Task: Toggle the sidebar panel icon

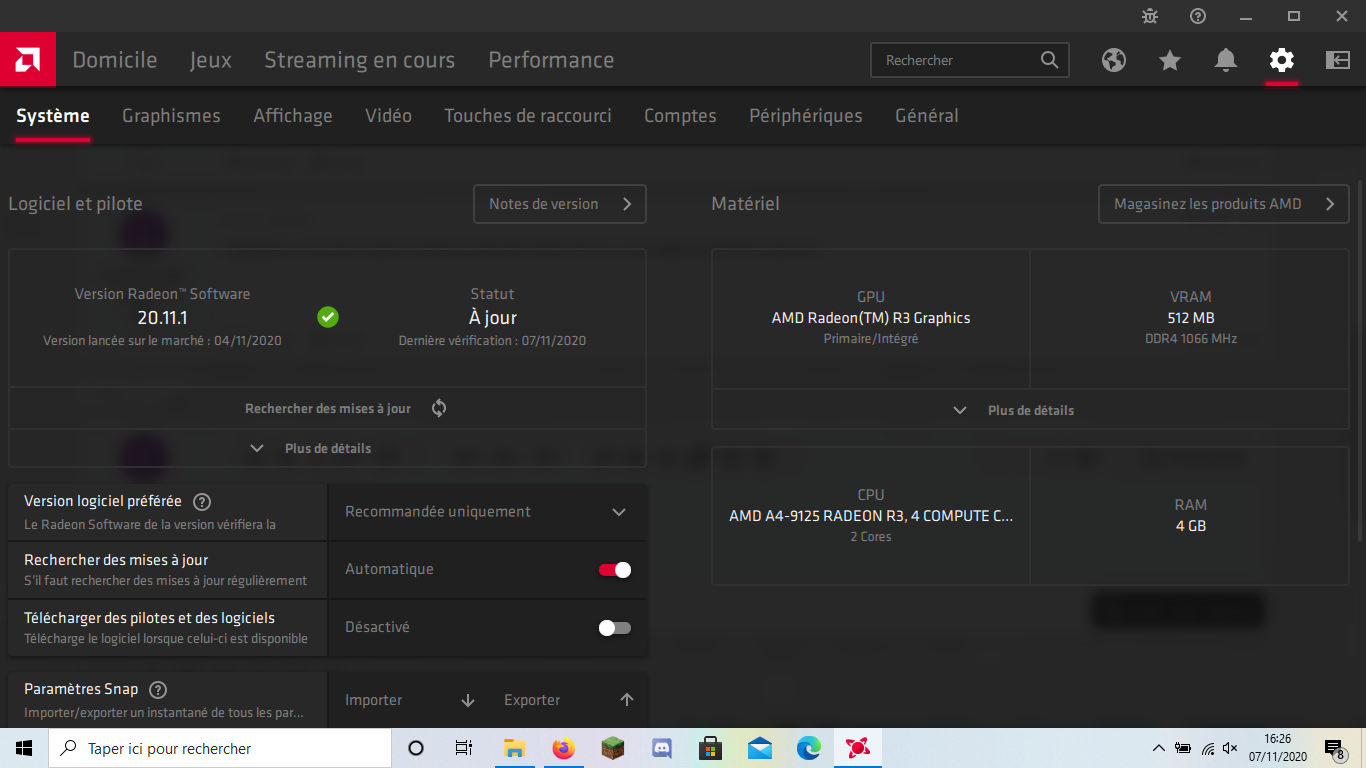Action: coord(1338,60)
